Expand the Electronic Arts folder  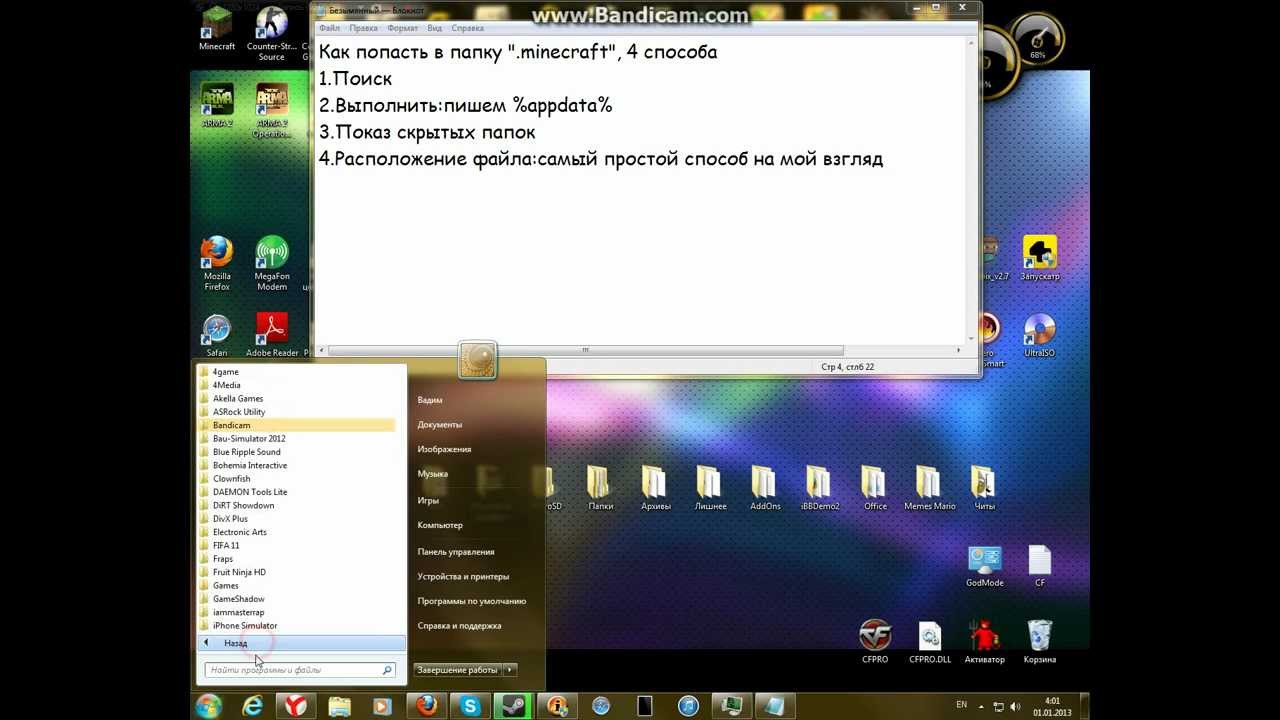point(297,532)
